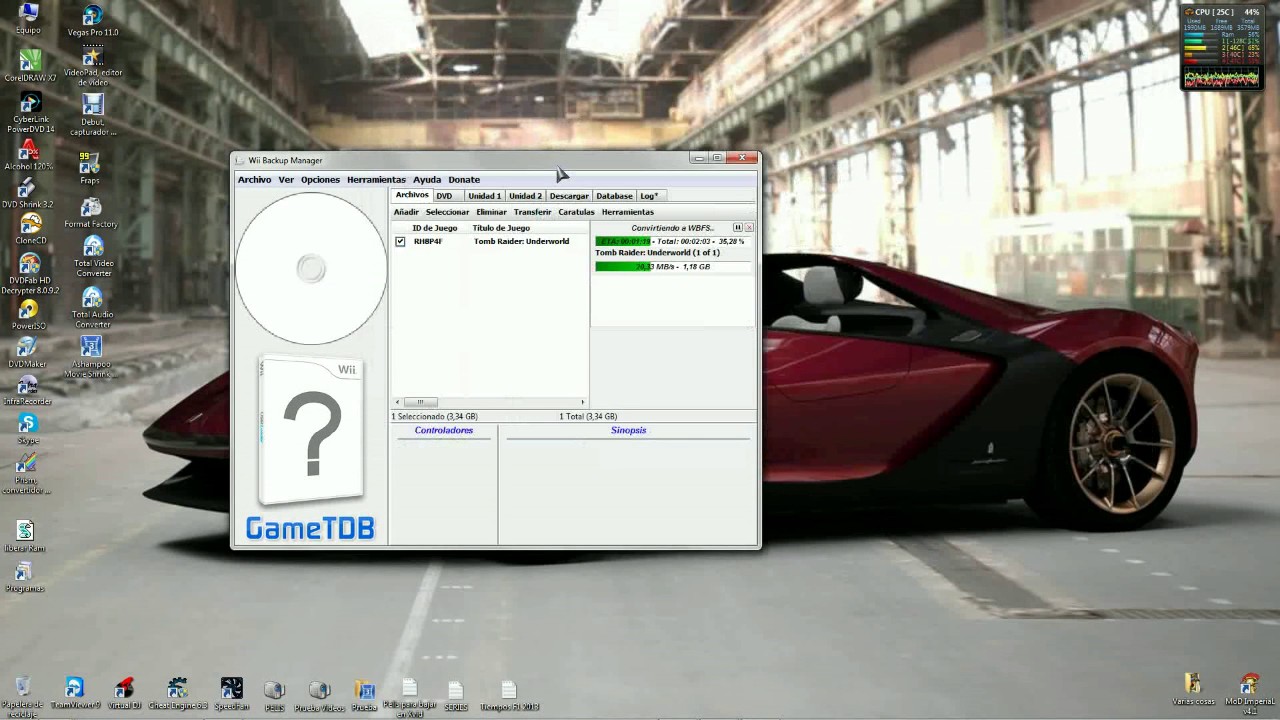The image size is (1280, 720).
Task: Open Papelera de reciclaje icon
Action: click(23, 697)
